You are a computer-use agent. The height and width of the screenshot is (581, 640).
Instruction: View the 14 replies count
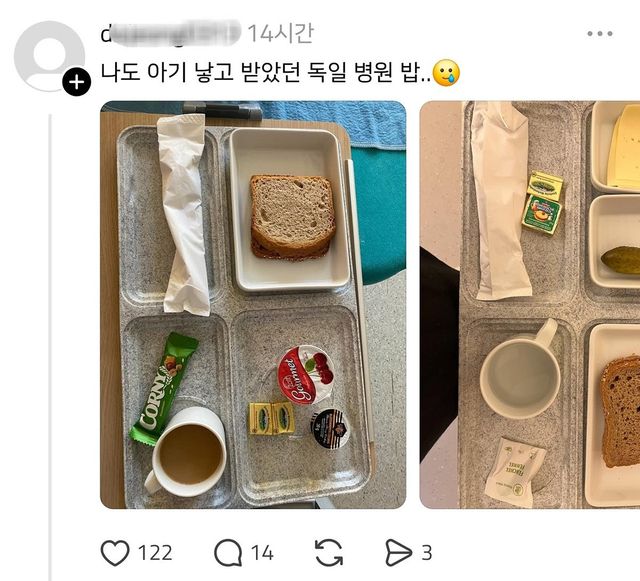pos(262,553)
